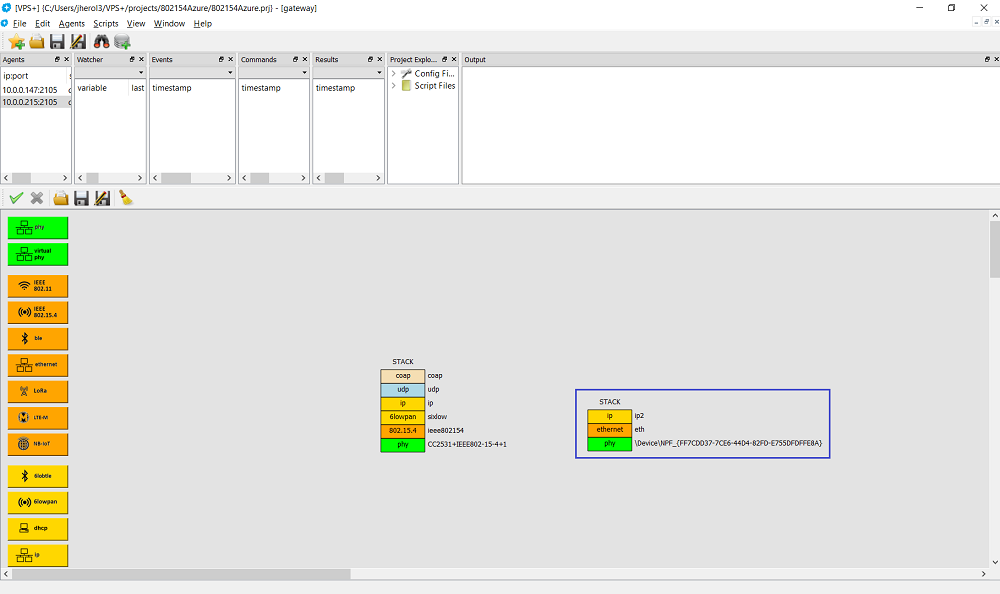The width and height of the screenshot is (1000, 594).
Task: Select agent 10.0.0.147:2105 in list
Action: [30, 89]
